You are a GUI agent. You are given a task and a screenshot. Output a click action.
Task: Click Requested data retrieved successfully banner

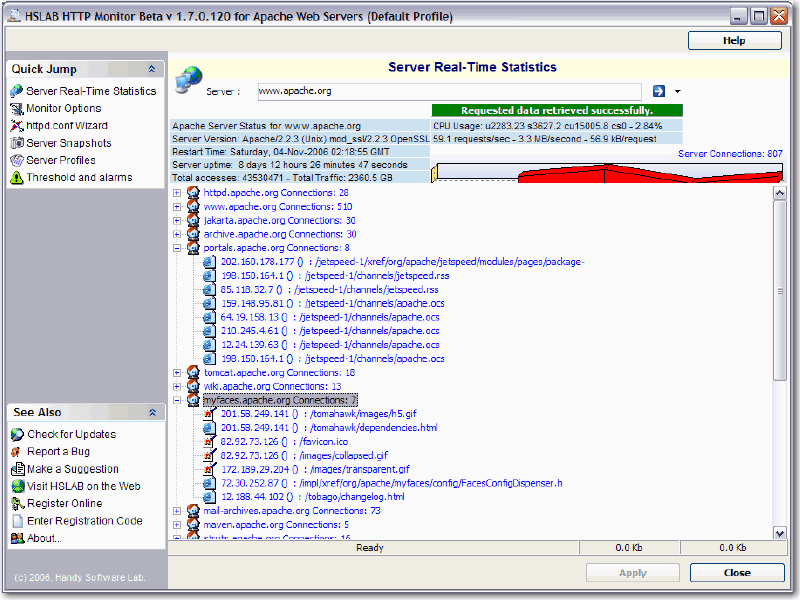557,110
